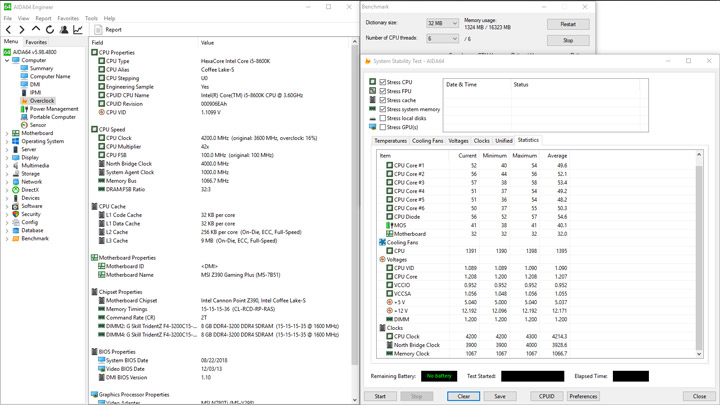Click the statistics list vertical scrollbar

(699, 254)
